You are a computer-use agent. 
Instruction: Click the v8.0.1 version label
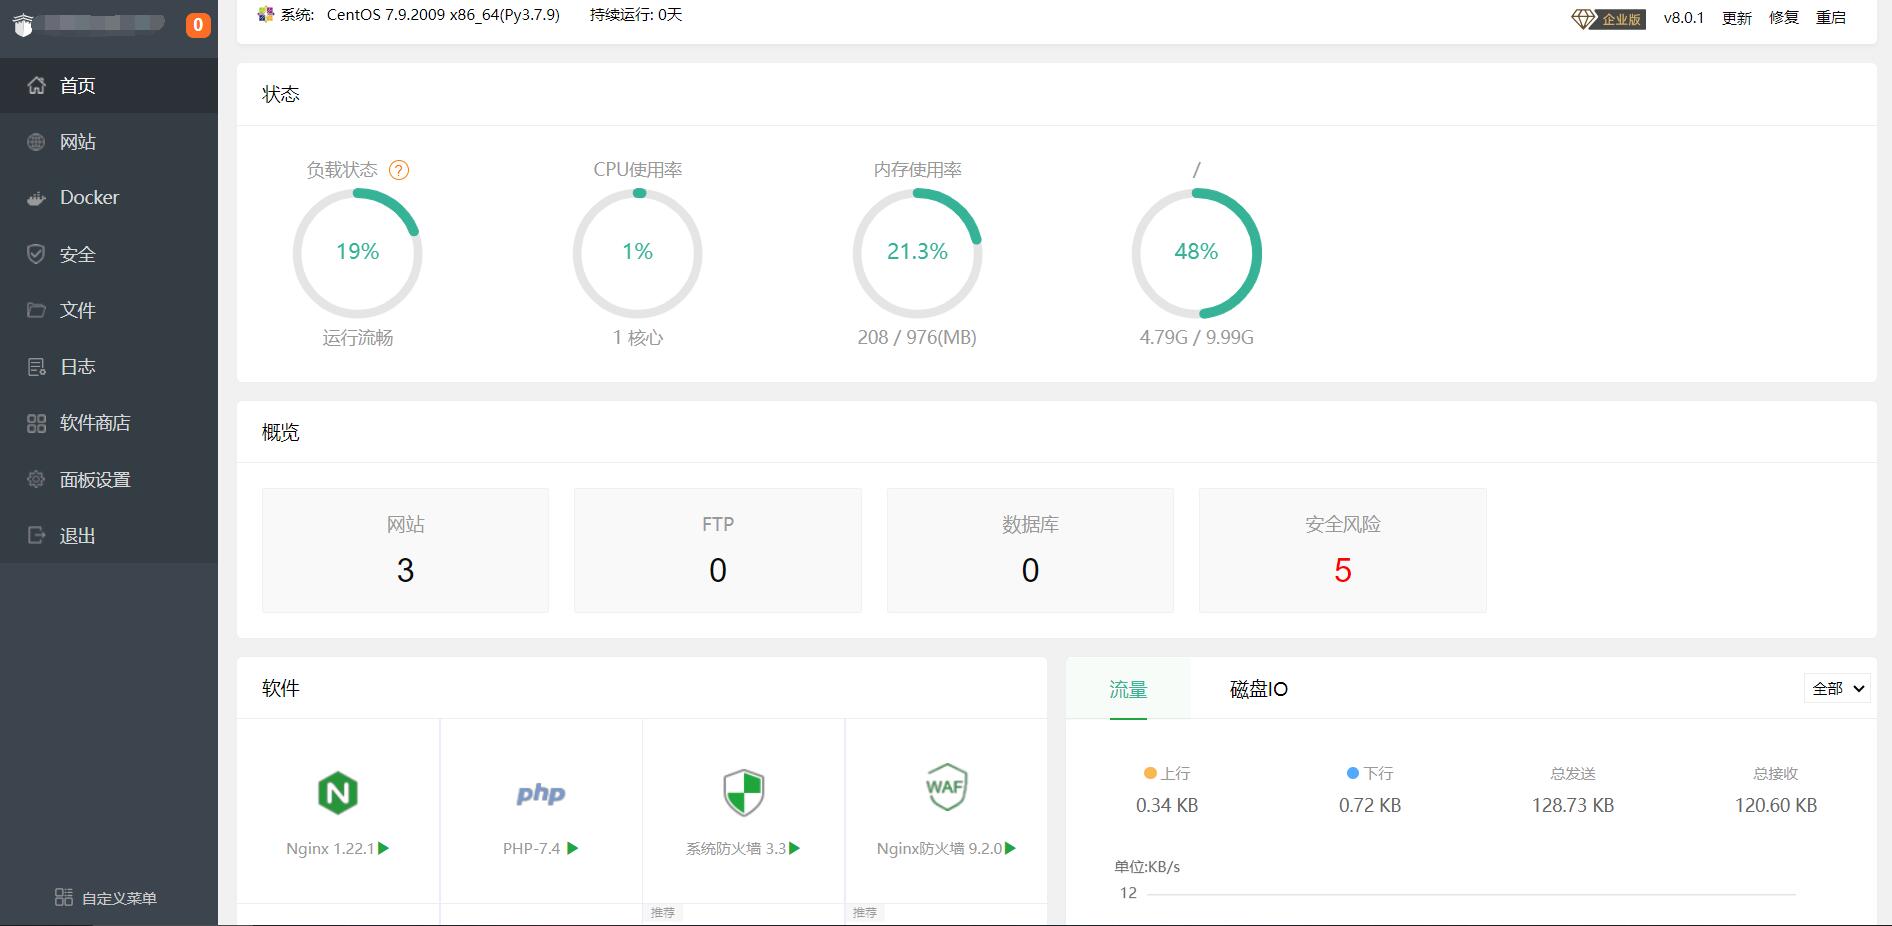point(1684,18)
